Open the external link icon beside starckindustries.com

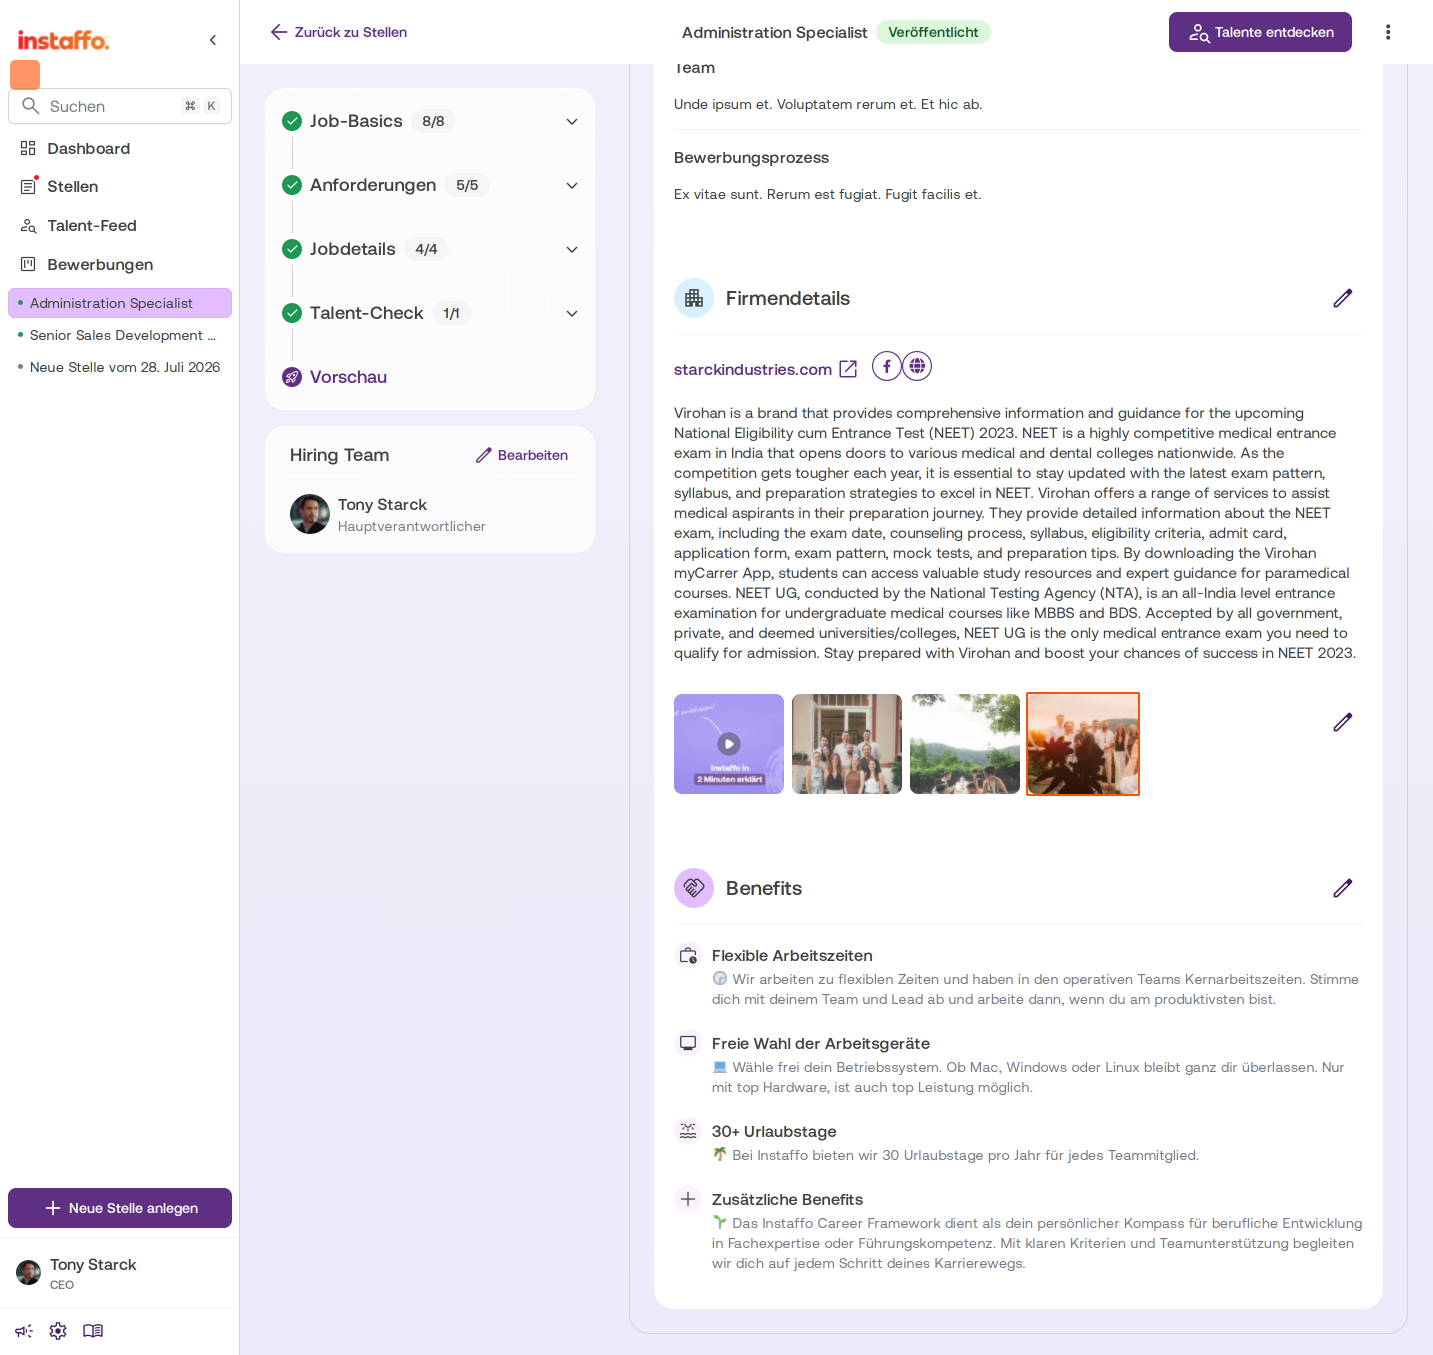coord(848,369)
